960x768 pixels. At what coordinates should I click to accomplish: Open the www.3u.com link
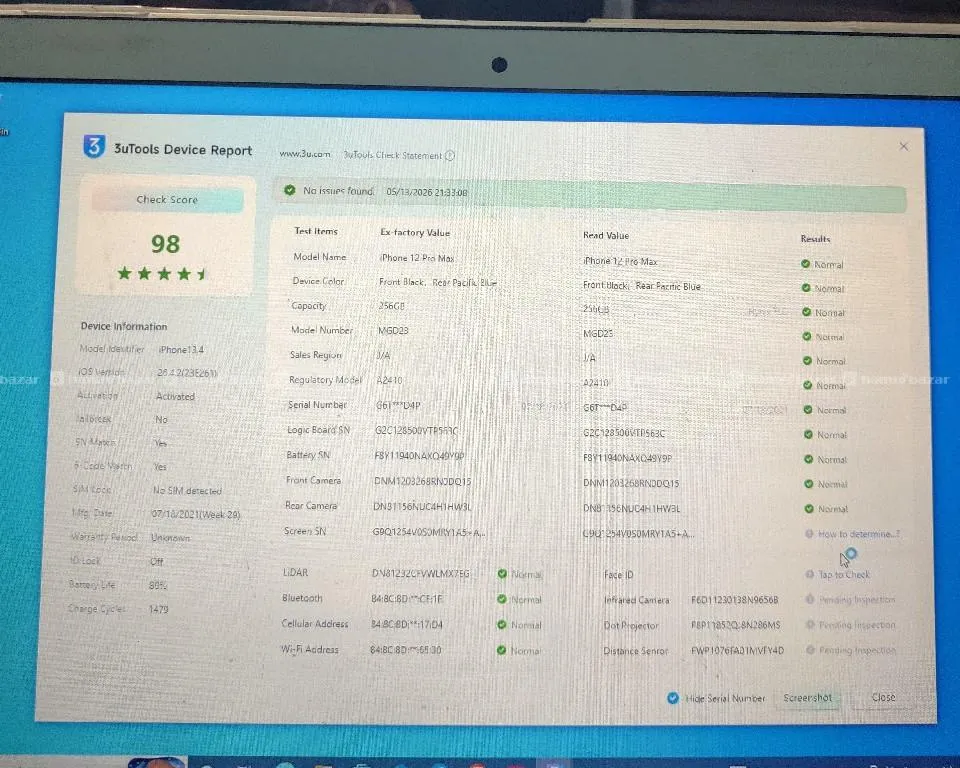305,154
